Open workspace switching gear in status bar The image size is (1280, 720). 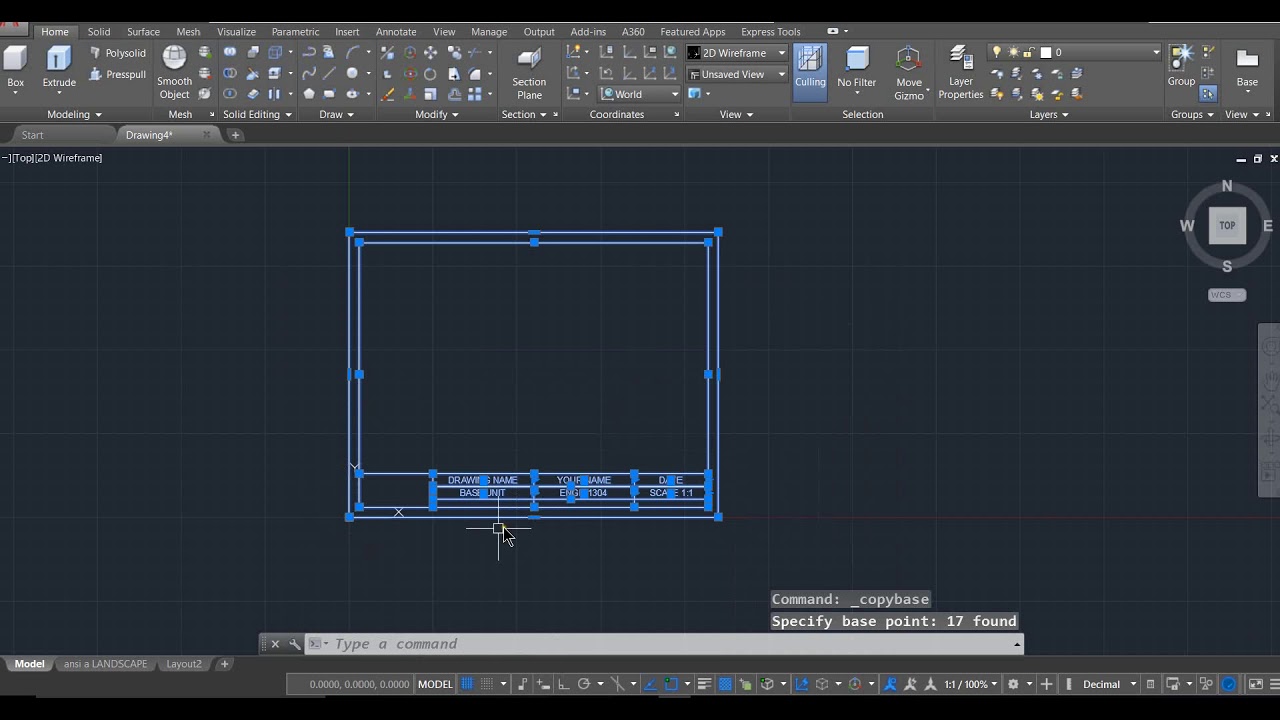[x=1013, y=684]
